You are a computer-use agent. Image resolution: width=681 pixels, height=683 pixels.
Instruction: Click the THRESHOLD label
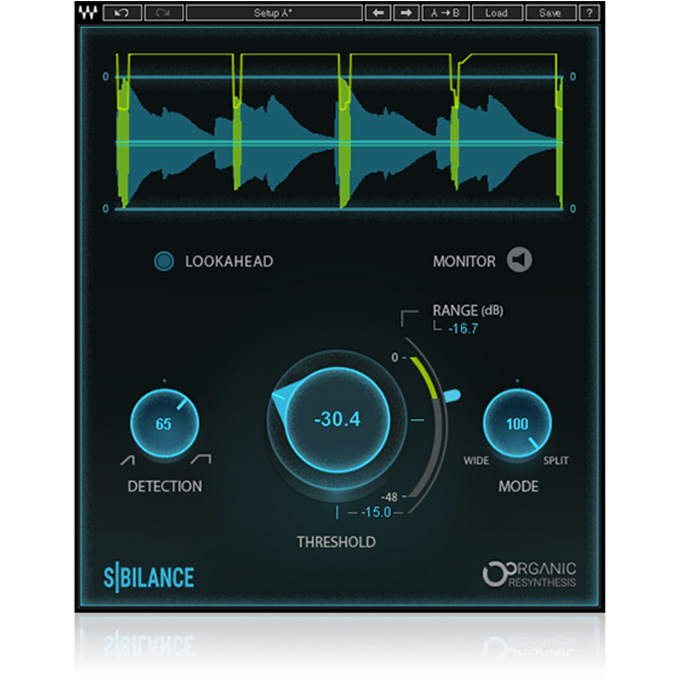click(x=336, y=542)
